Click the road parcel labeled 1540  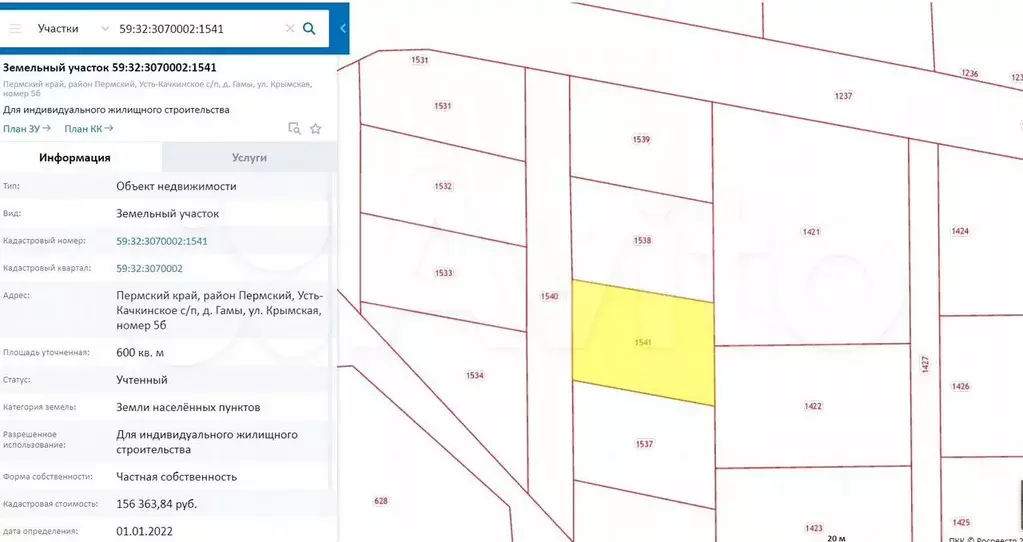click(x=549, y=296)
